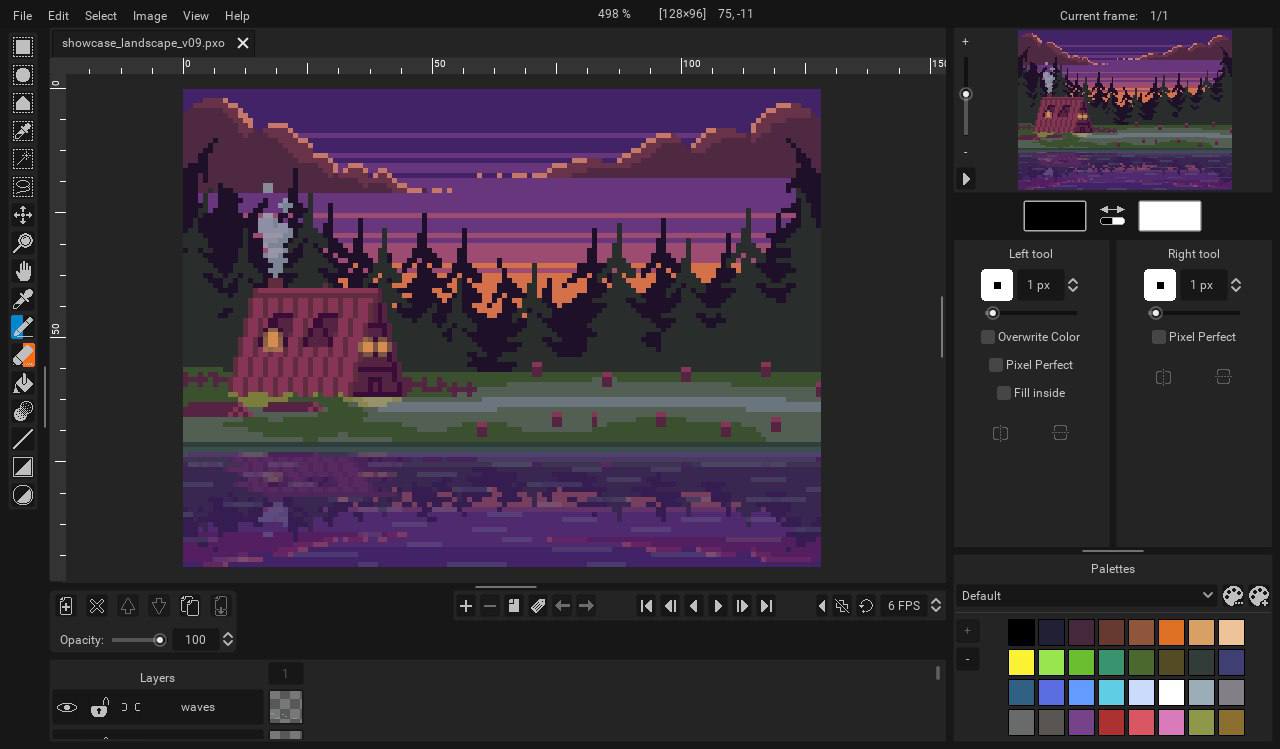1280x749 pixels.
Task: Add a new layer
Action: tap(66, 606)
